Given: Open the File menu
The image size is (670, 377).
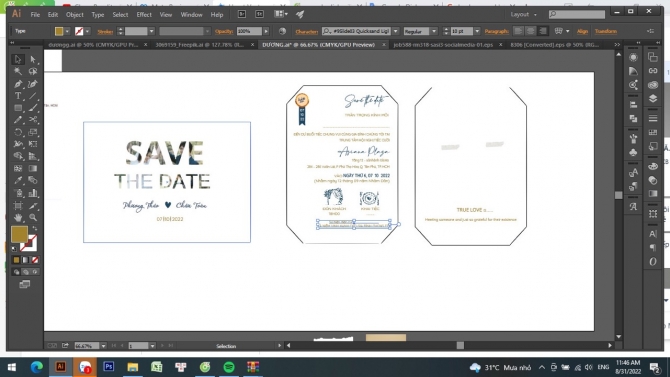Looking at the screenshot, I should (35, 15).
